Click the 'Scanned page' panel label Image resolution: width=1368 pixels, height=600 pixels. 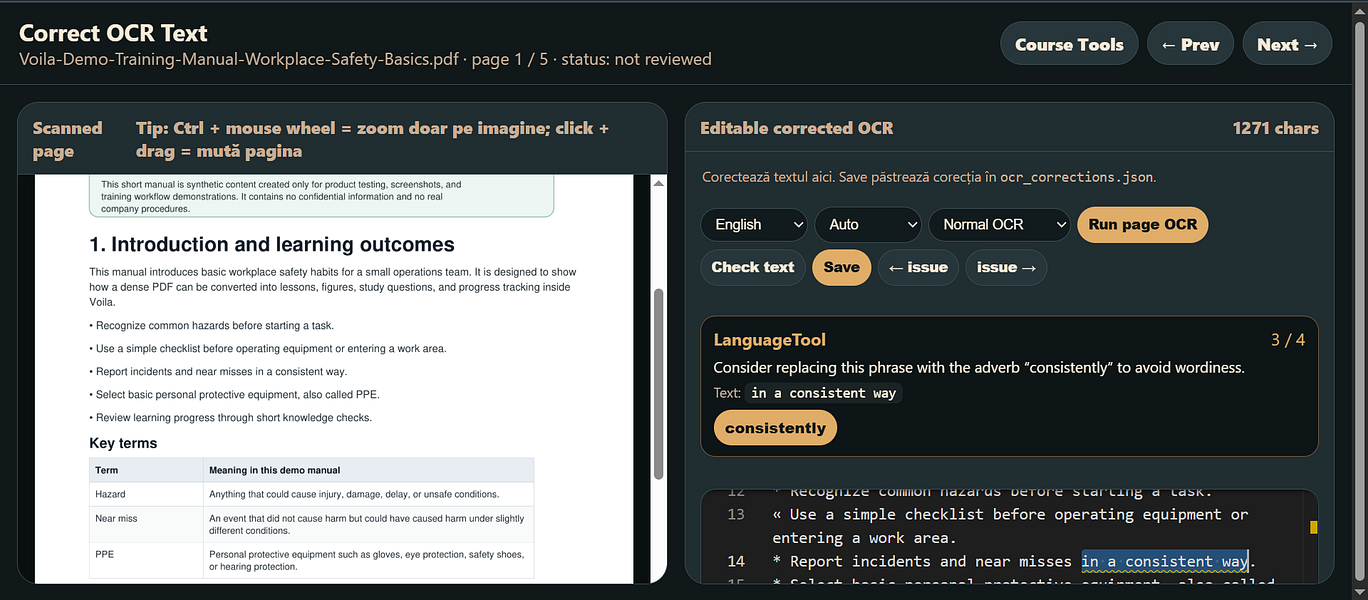point(68,140)
